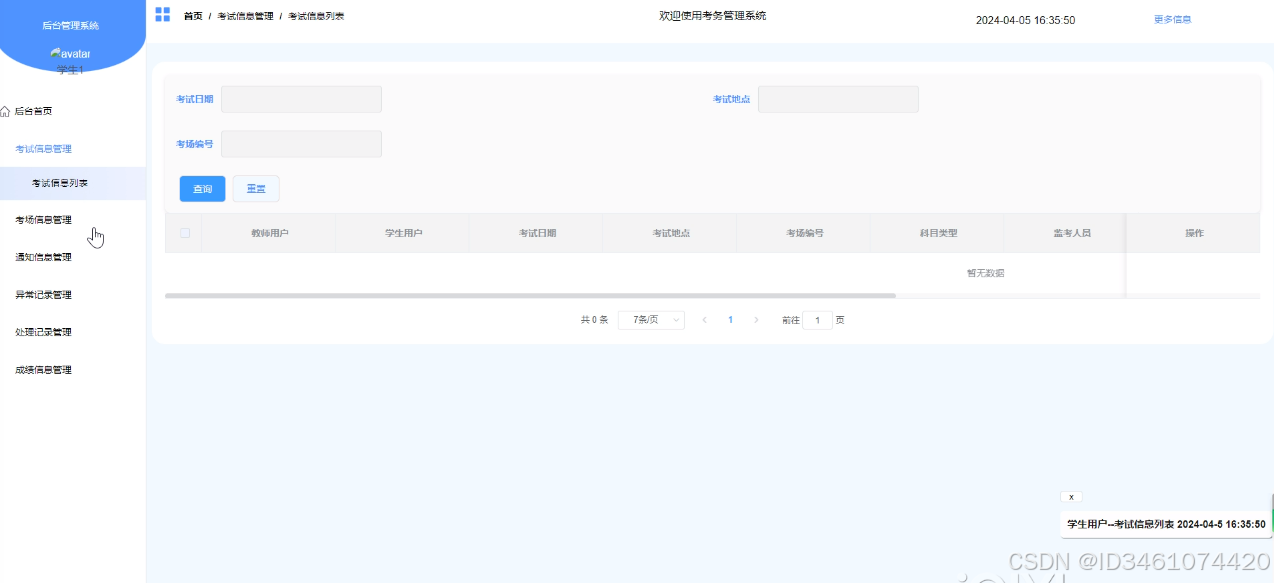Screen dimensions: 1274x583
Task: Click 首页 in the breadcrumb
Action: (x=193, y=16)
